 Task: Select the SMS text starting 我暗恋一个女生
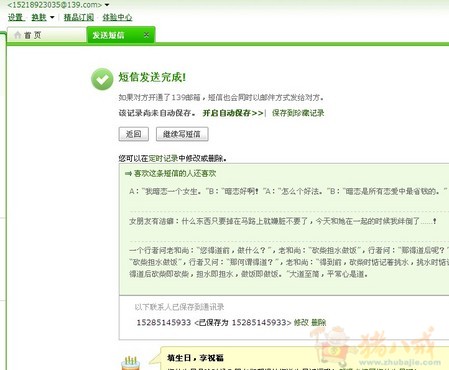click(288, 191)
